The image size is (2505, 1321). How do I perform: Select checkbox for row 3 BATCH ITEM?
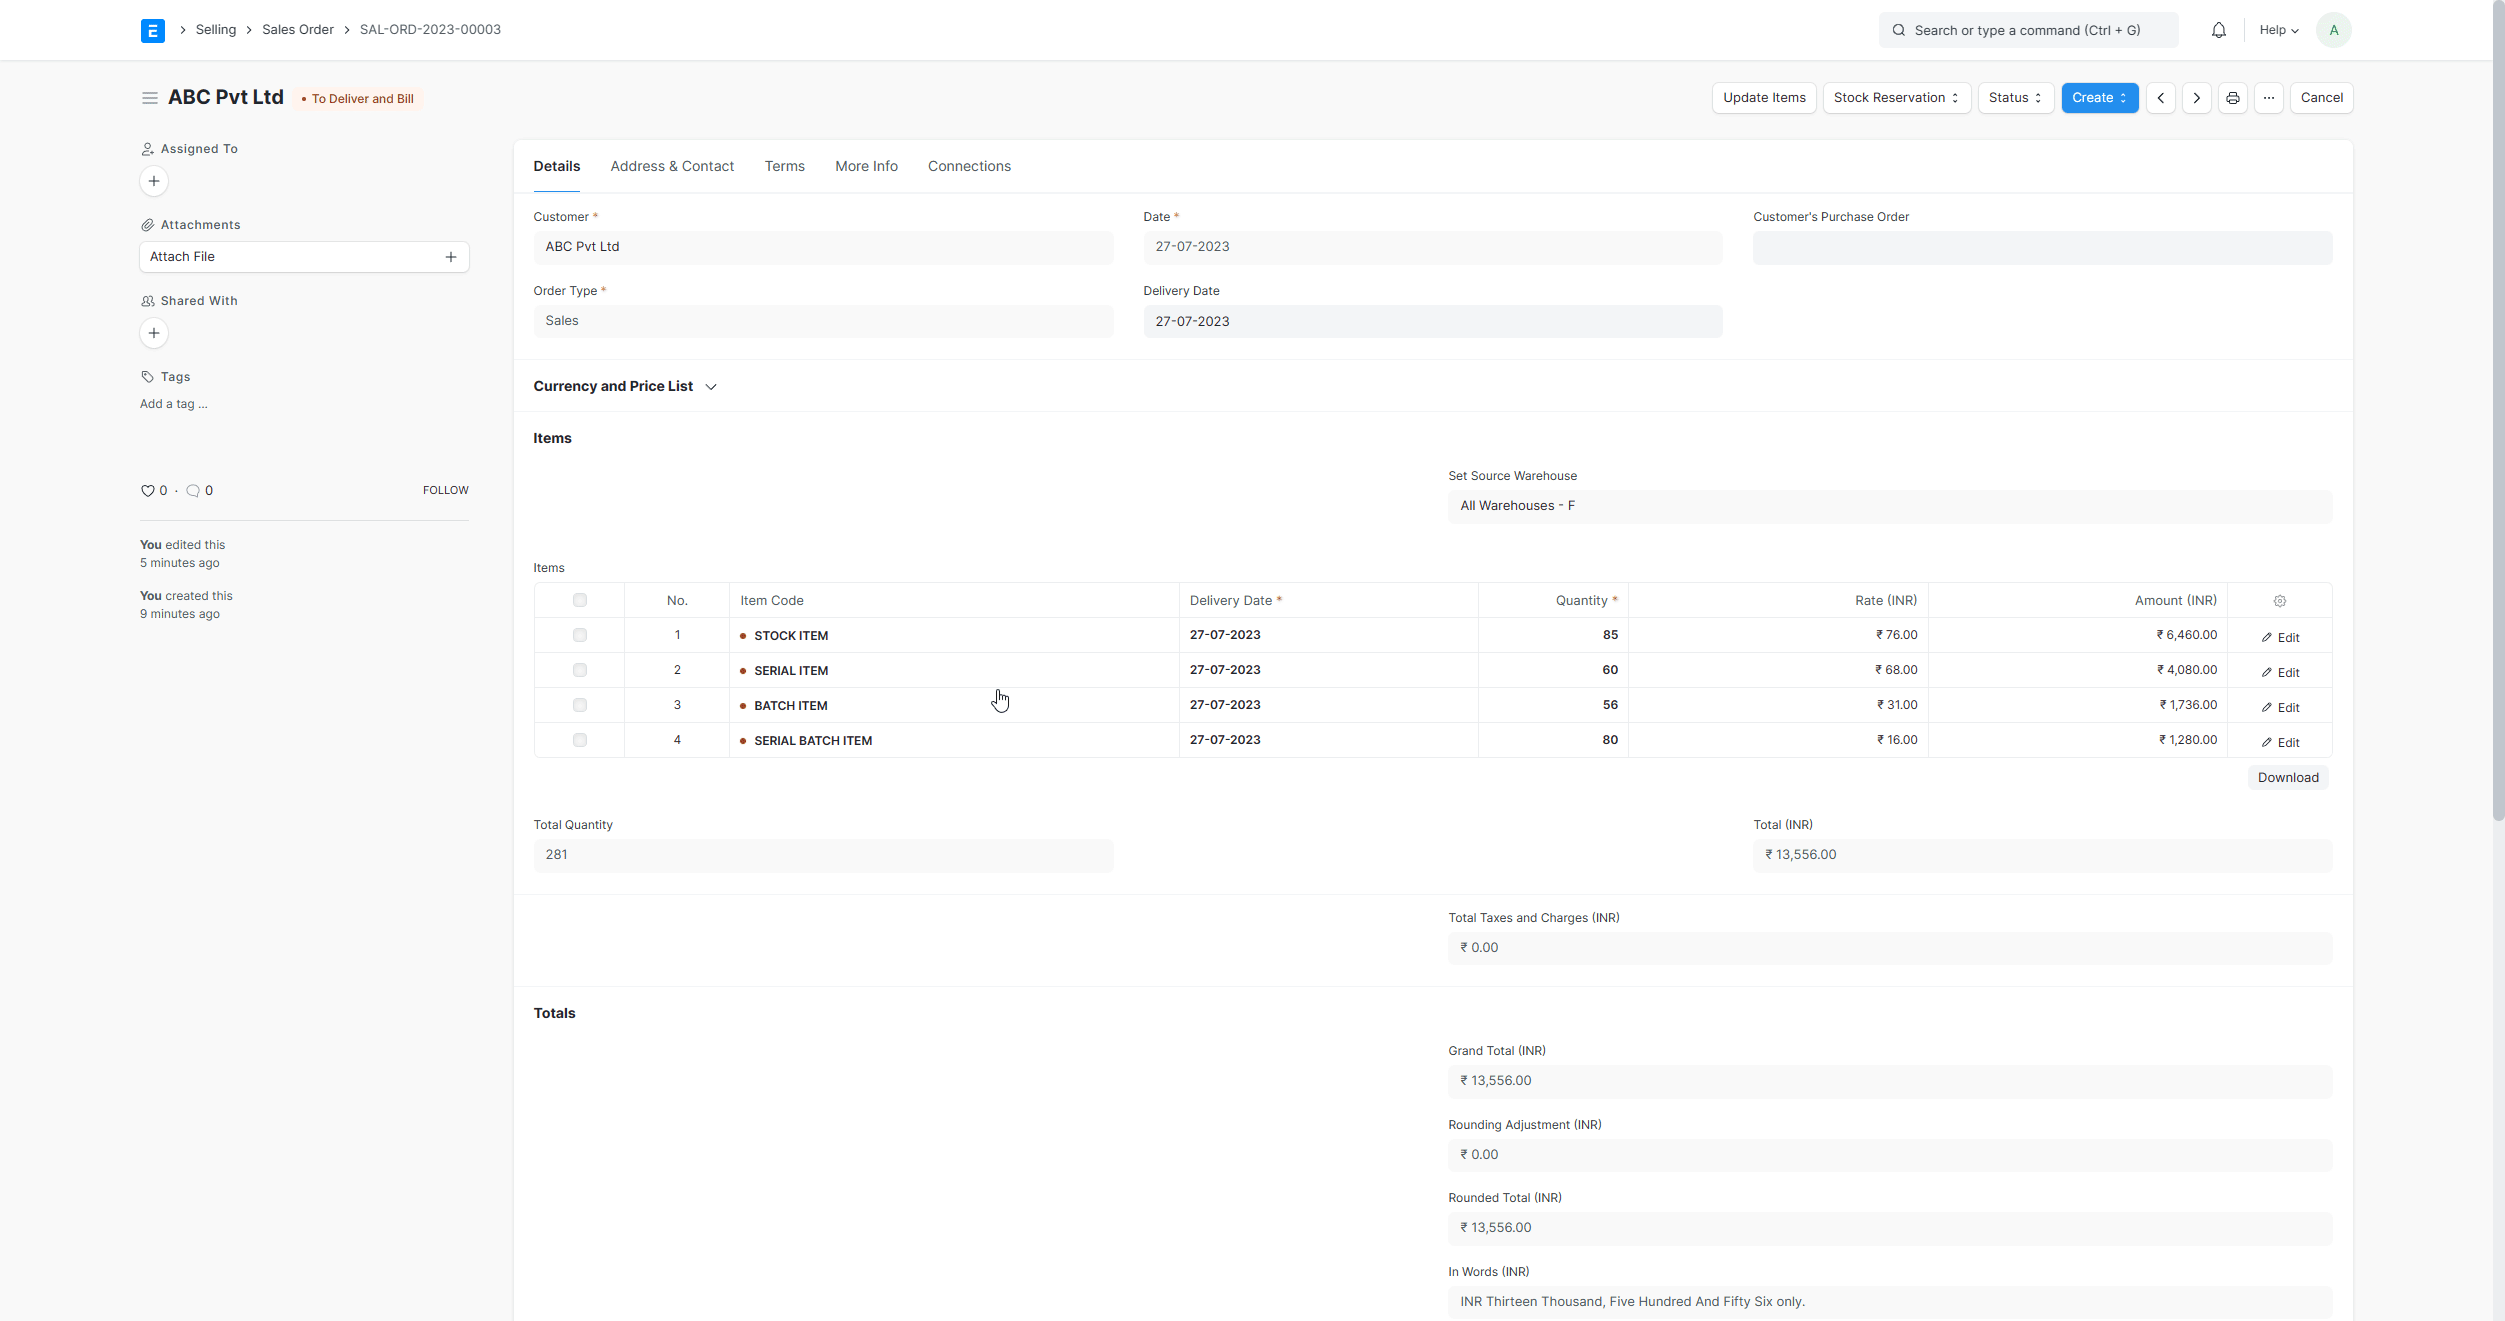pyautogui.click(x=580, y=704)
